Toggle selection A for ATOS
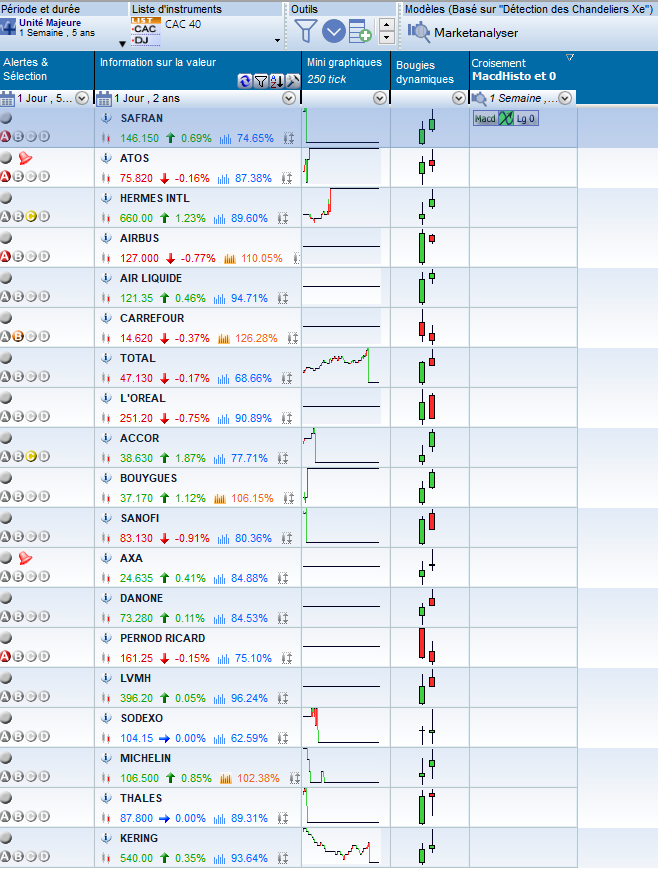Viewport: 658px width, 873px height. click(5, 176)
